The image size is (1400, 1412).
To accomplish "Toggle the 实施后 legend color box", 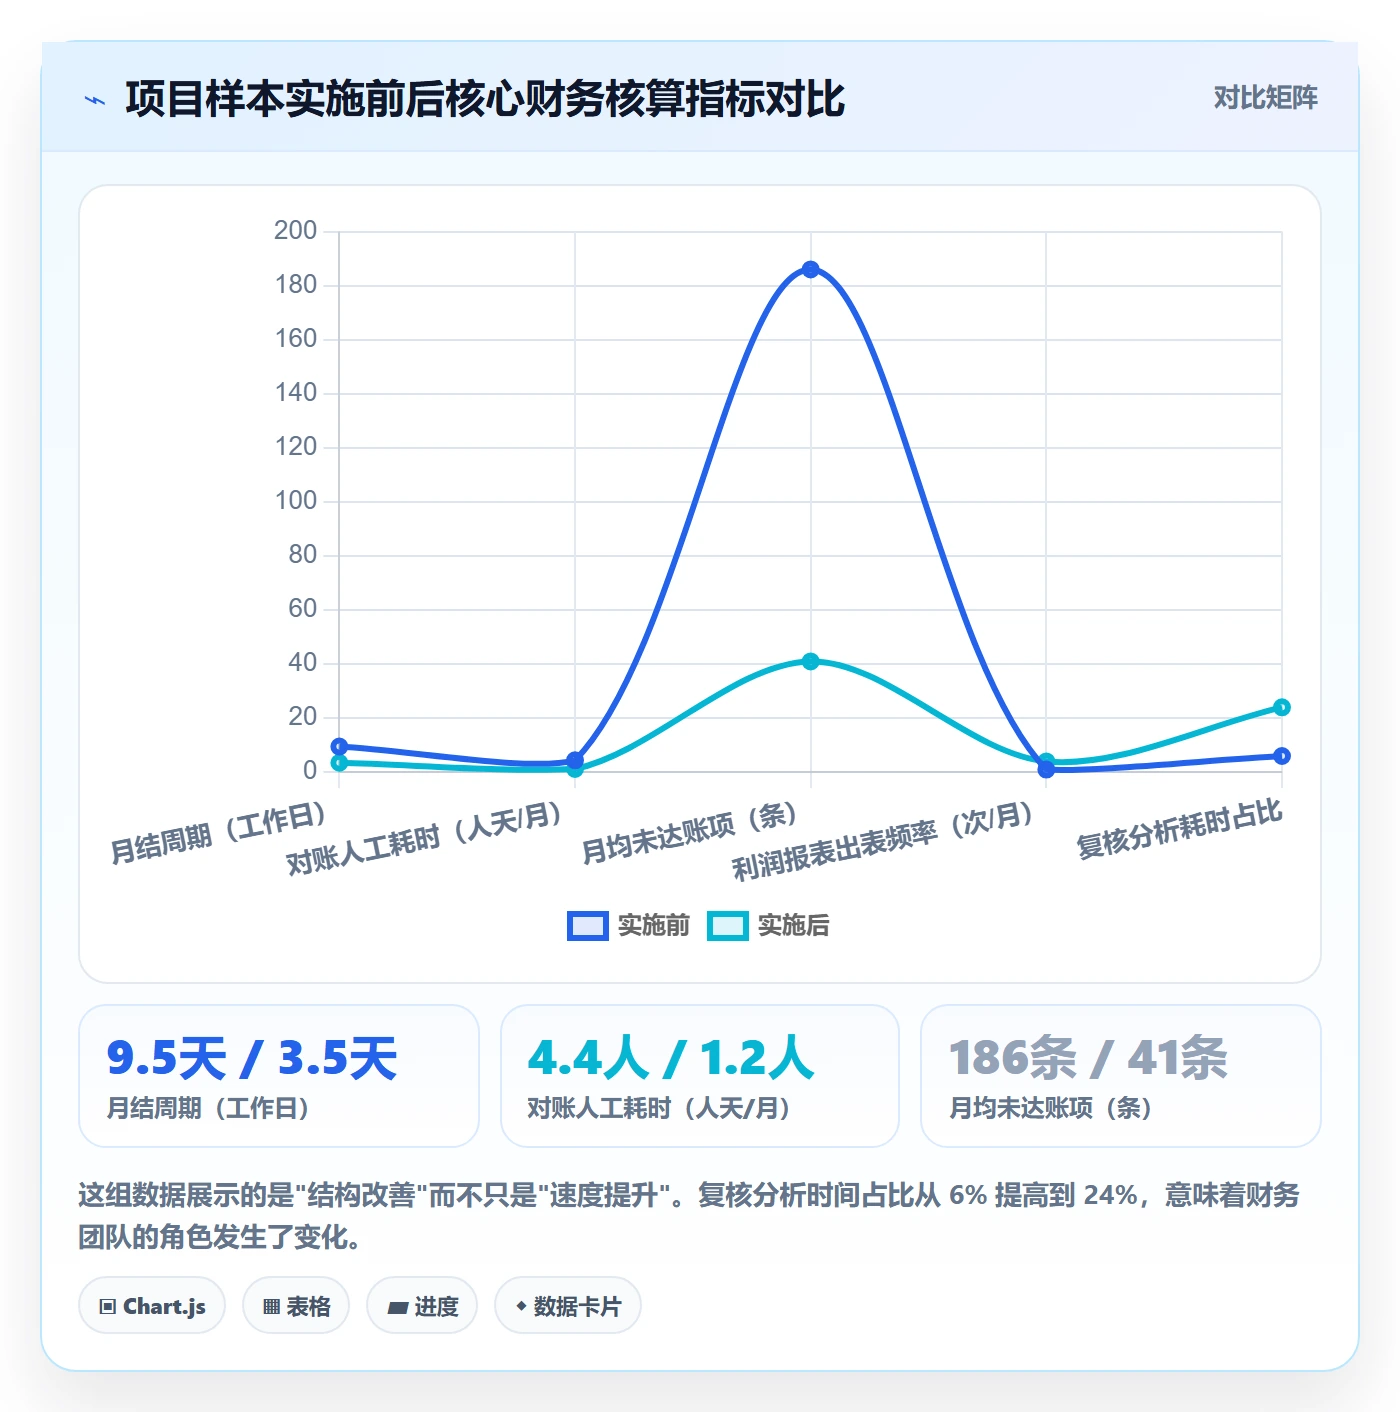I will pyautogui.click(x=727, y=926).
